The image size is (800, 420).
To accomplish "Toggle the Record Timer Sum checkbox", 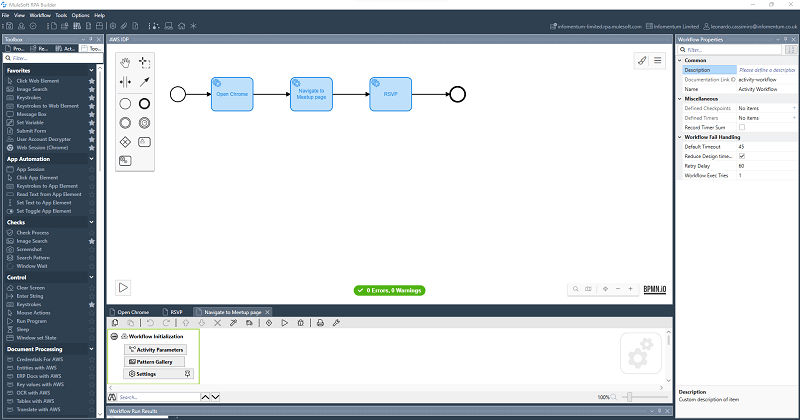I will point(741,127).
